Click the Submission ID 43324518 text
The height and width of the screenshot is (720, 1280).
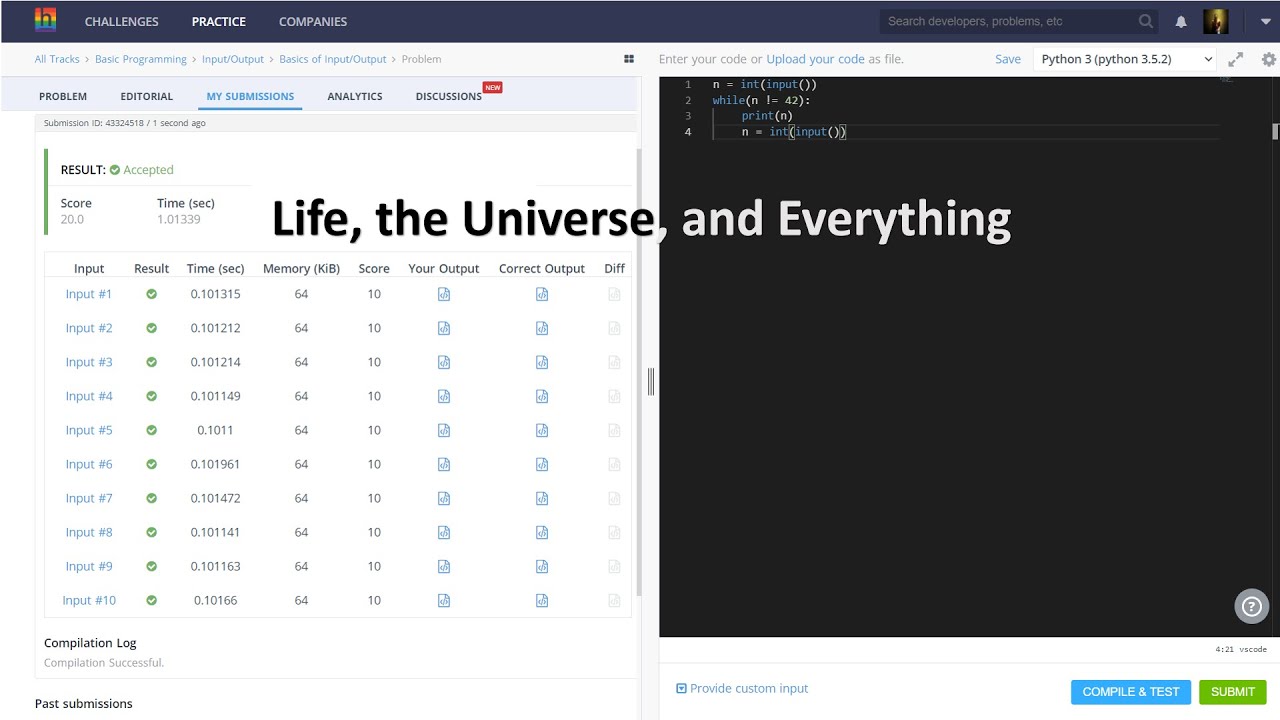click(95, 123)
